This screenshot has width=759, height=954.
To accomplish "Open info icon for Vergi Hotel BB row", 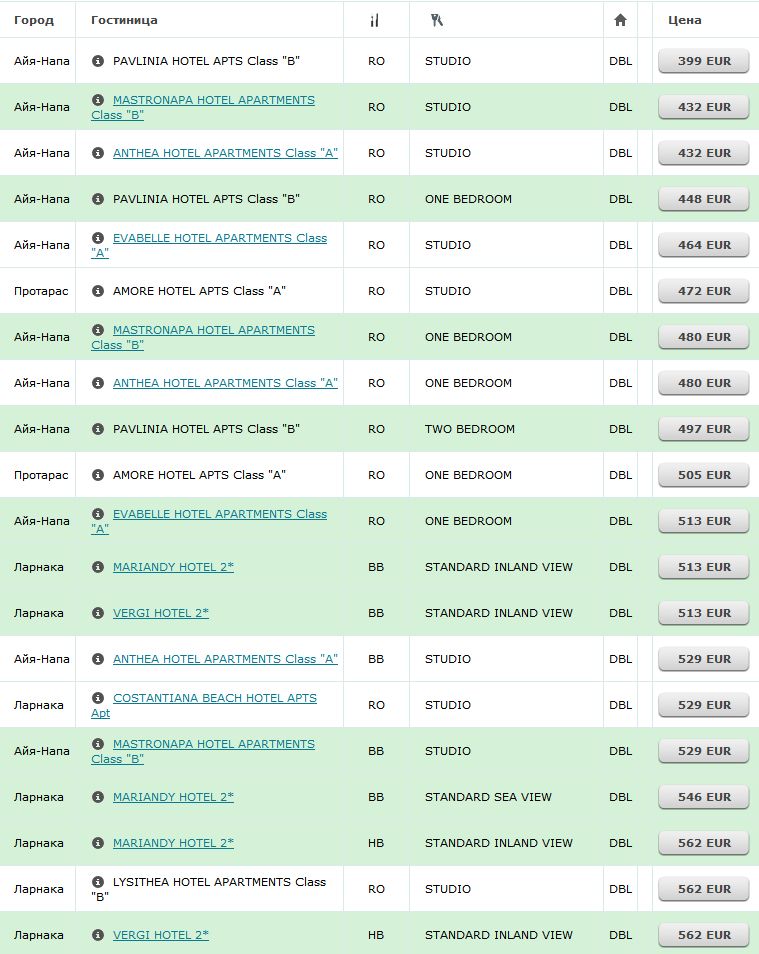I will click(97, 612).
